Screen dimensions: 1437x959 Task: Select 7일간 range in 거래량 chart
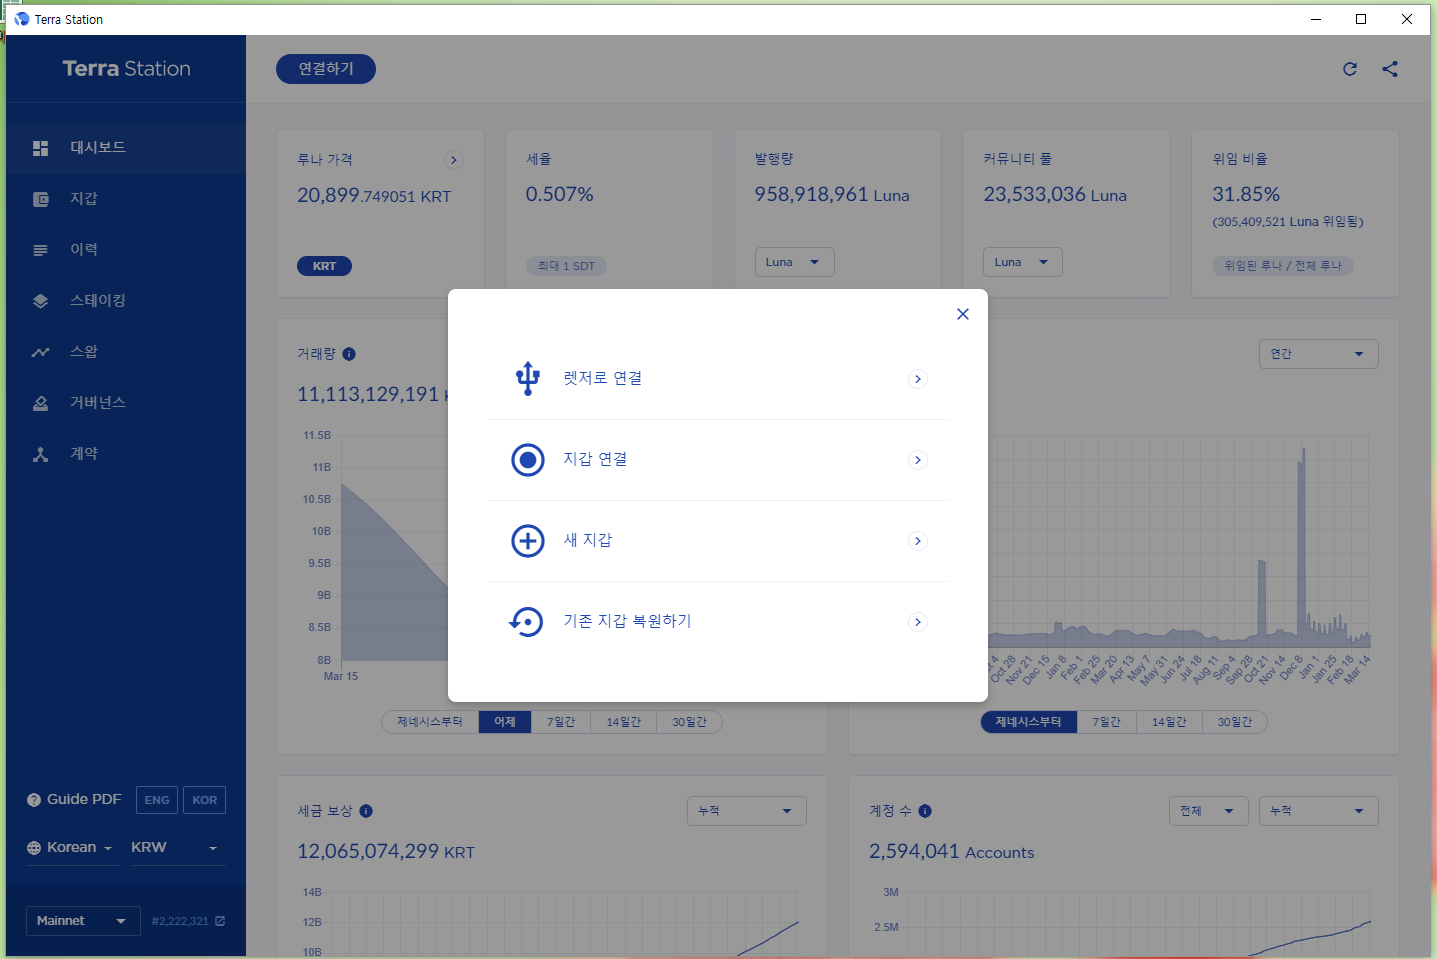click(x=561, y=722)
